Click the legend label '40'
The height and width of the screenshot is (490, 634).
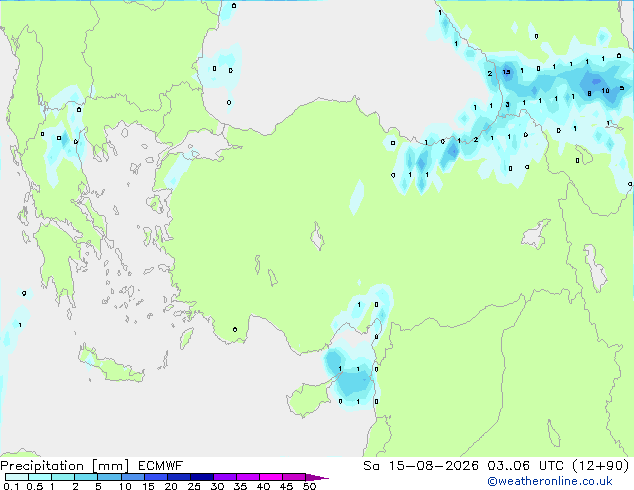[x=263, y=486]
